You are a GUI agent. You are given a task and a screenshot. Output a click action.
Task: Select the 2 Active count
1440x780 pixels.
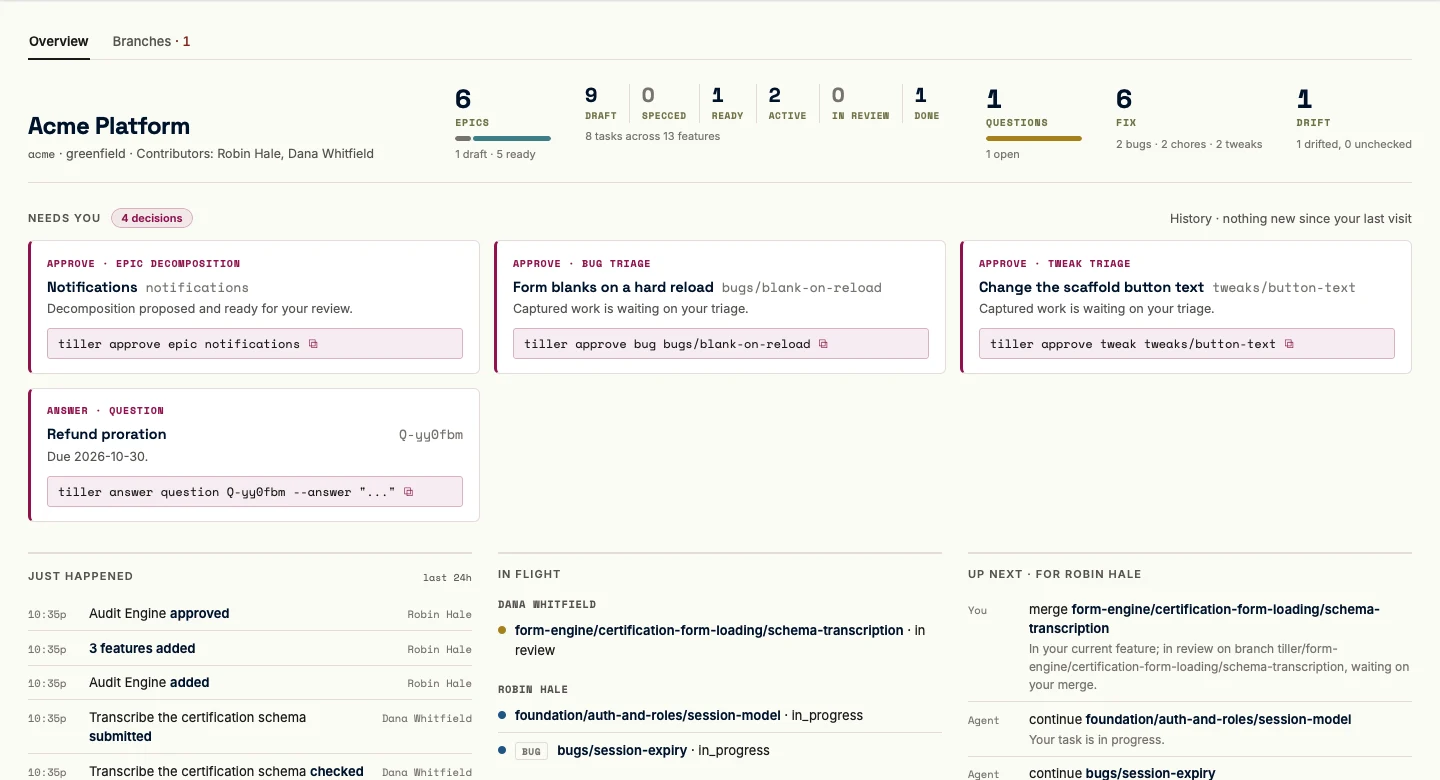pyautogui.click(x=787, y=103)
